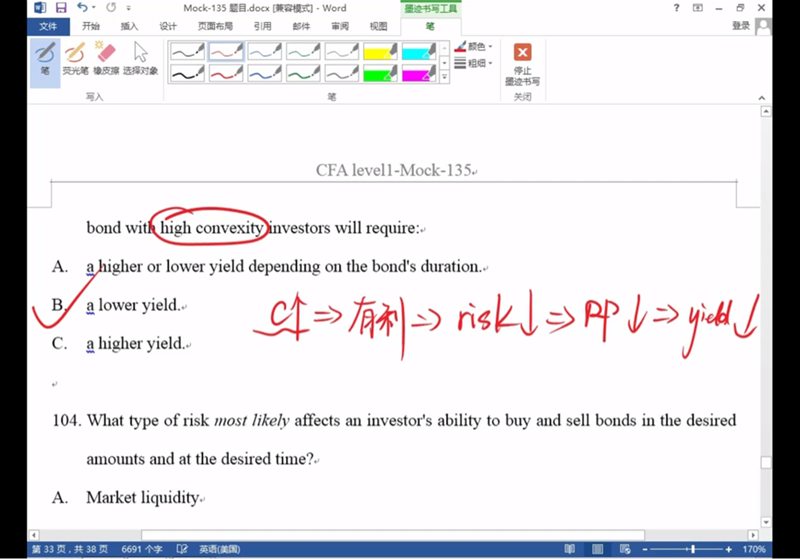Undo the last action

pos(82,8)
